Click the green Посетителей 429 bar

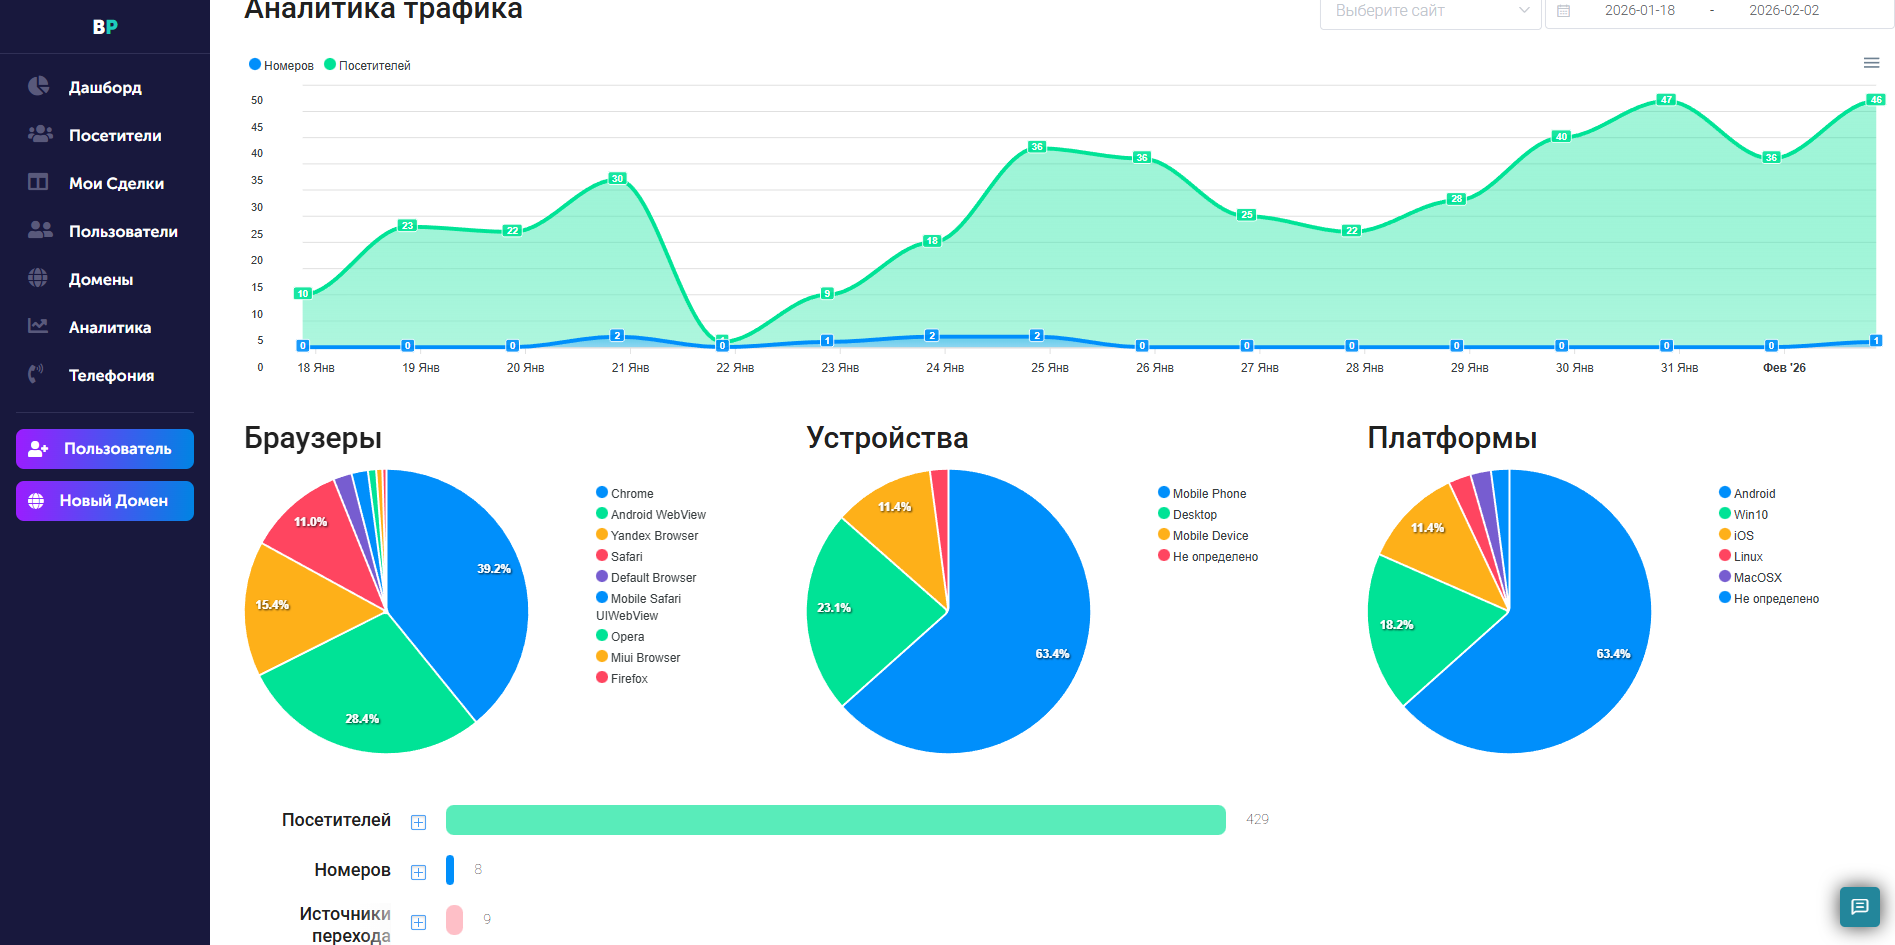[x=836, y=820]
